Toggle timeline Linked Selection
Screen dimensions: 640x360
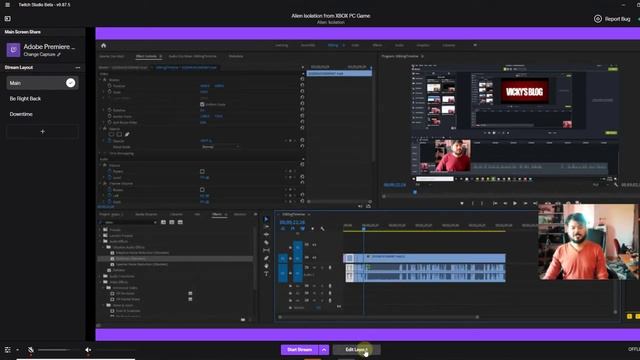pos(302,229)
